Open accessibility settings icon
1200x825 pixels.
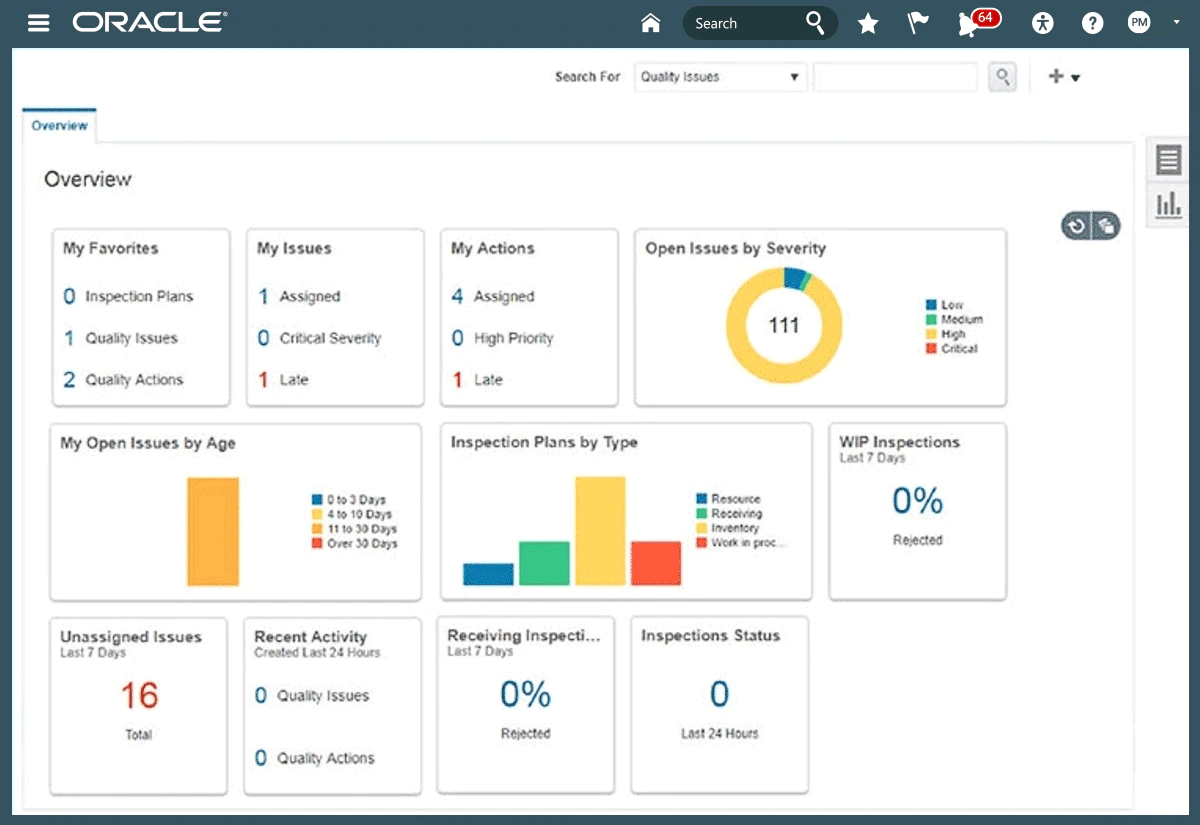1043,23
